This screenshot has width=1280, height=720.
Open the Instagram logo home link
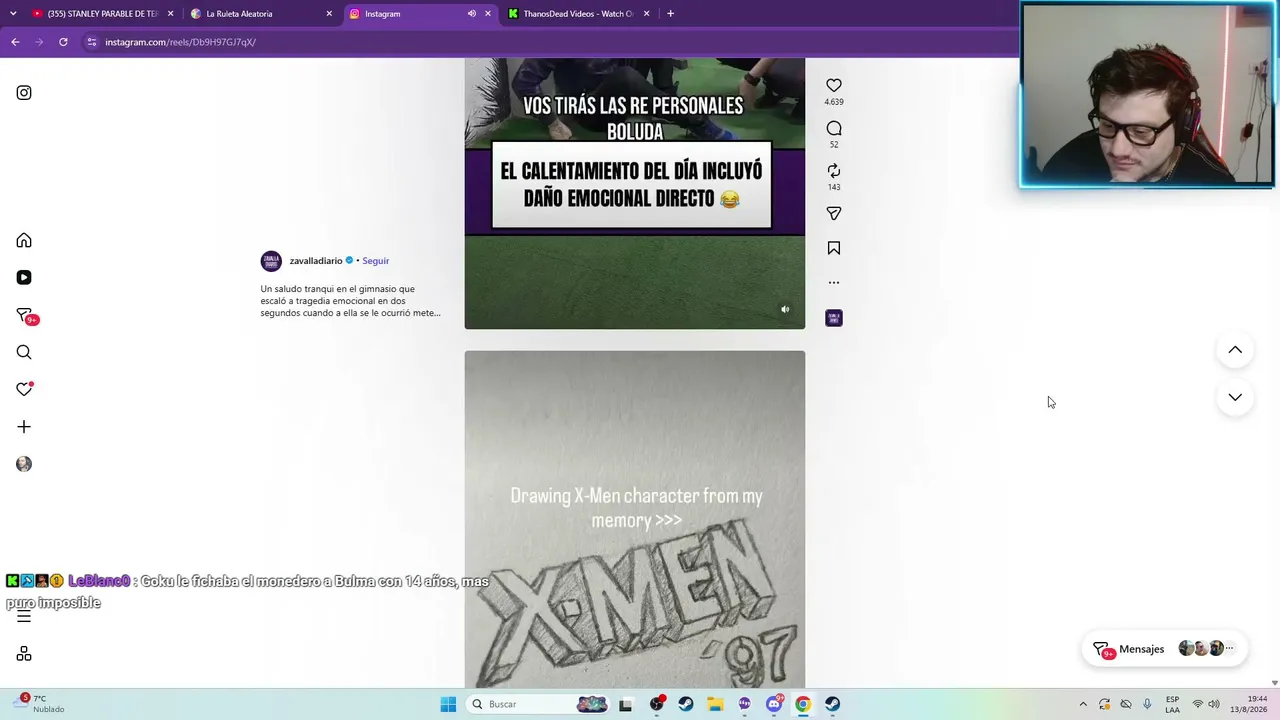[x=24, y=93]
